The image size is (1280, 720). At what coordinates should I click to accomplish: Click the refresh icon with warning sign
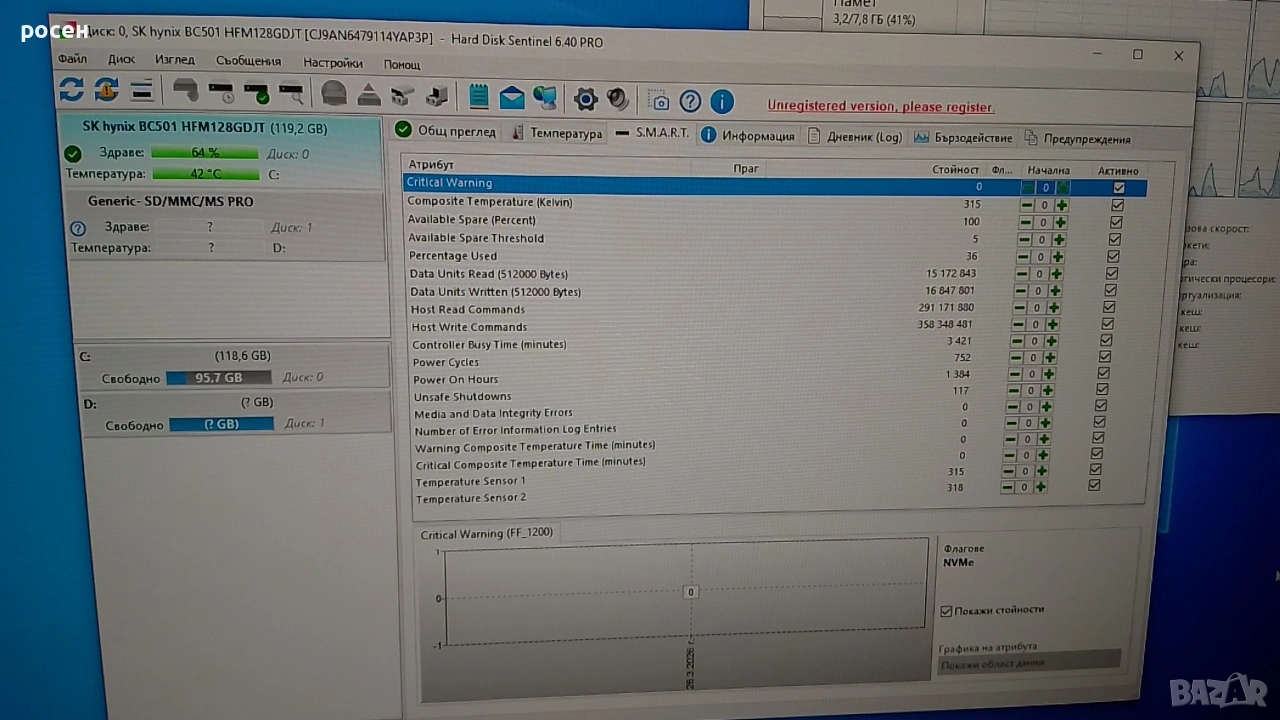[106, 91]
